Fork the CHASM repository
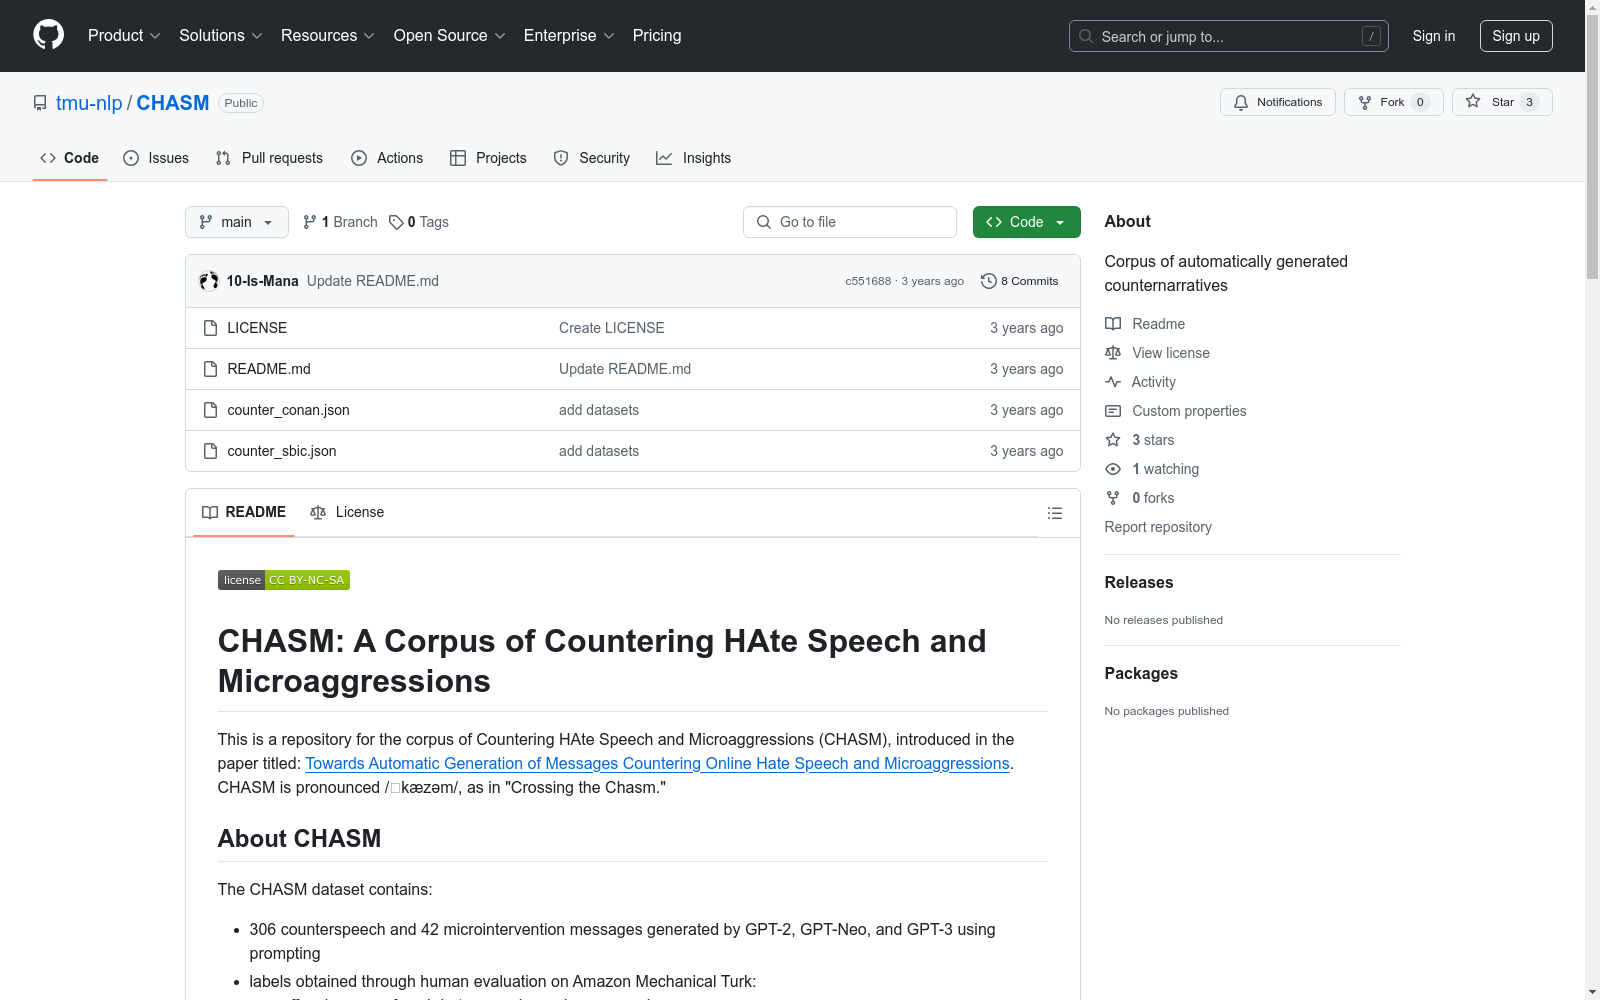Screen dimensions: 1600x1000 click(1393, 102)
